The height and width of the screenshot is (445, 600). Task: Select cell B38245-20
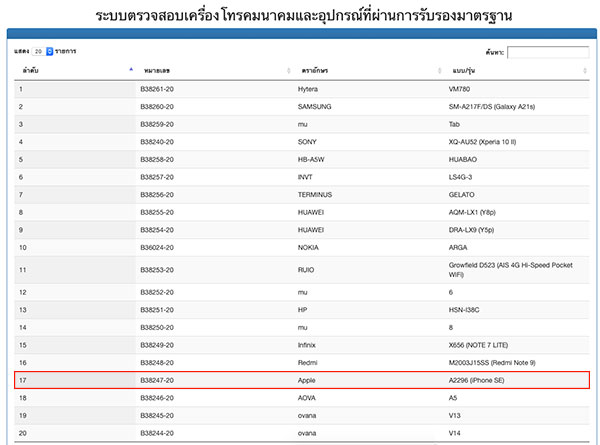click(157, 416)
